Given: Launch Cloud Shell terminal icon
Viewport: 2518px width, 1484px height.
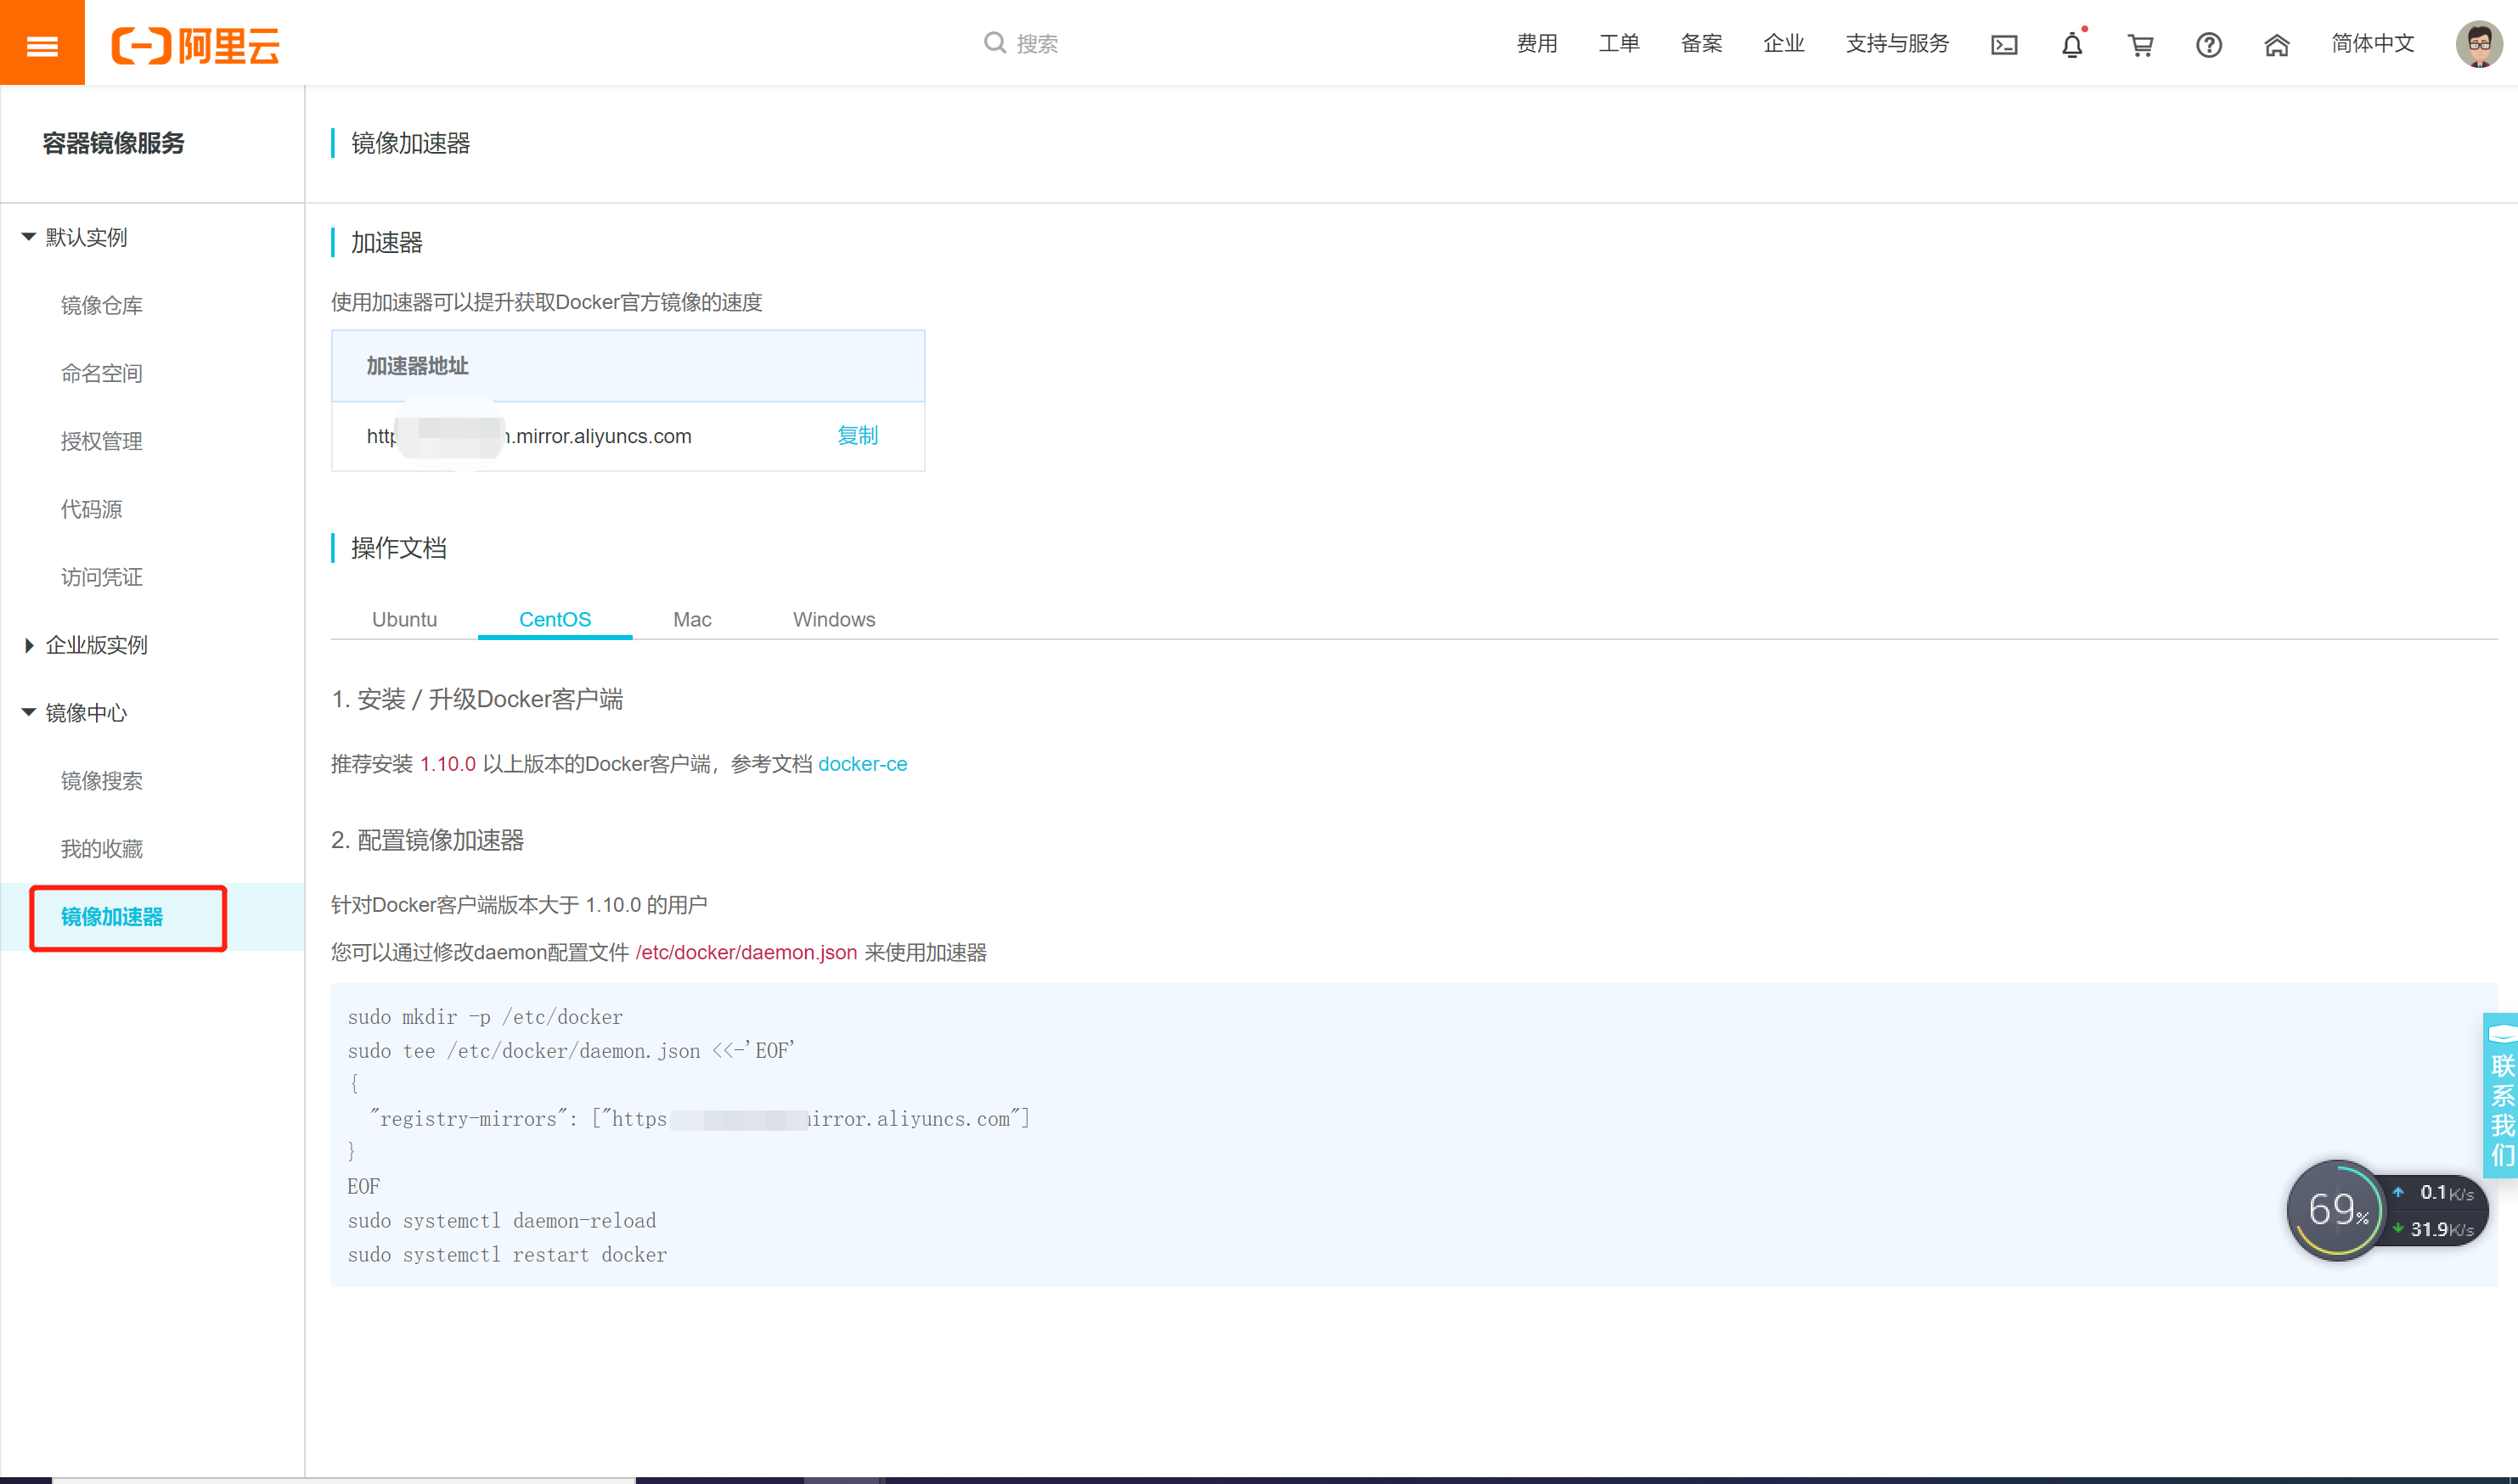Looking at the screenshot, I should (x=2004, y=44).
